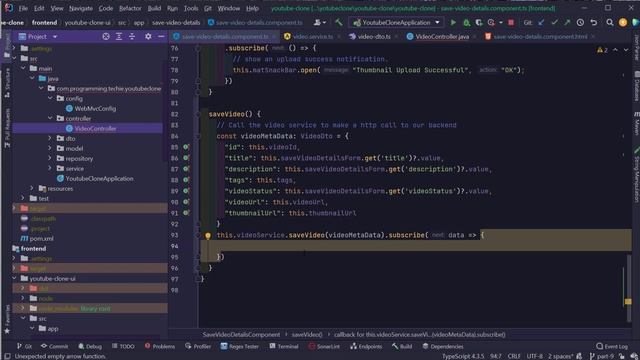Screen dimensions: 640x360
Task: Switch to save-video-details.component.html tab
Action: [x=540, y=37]
